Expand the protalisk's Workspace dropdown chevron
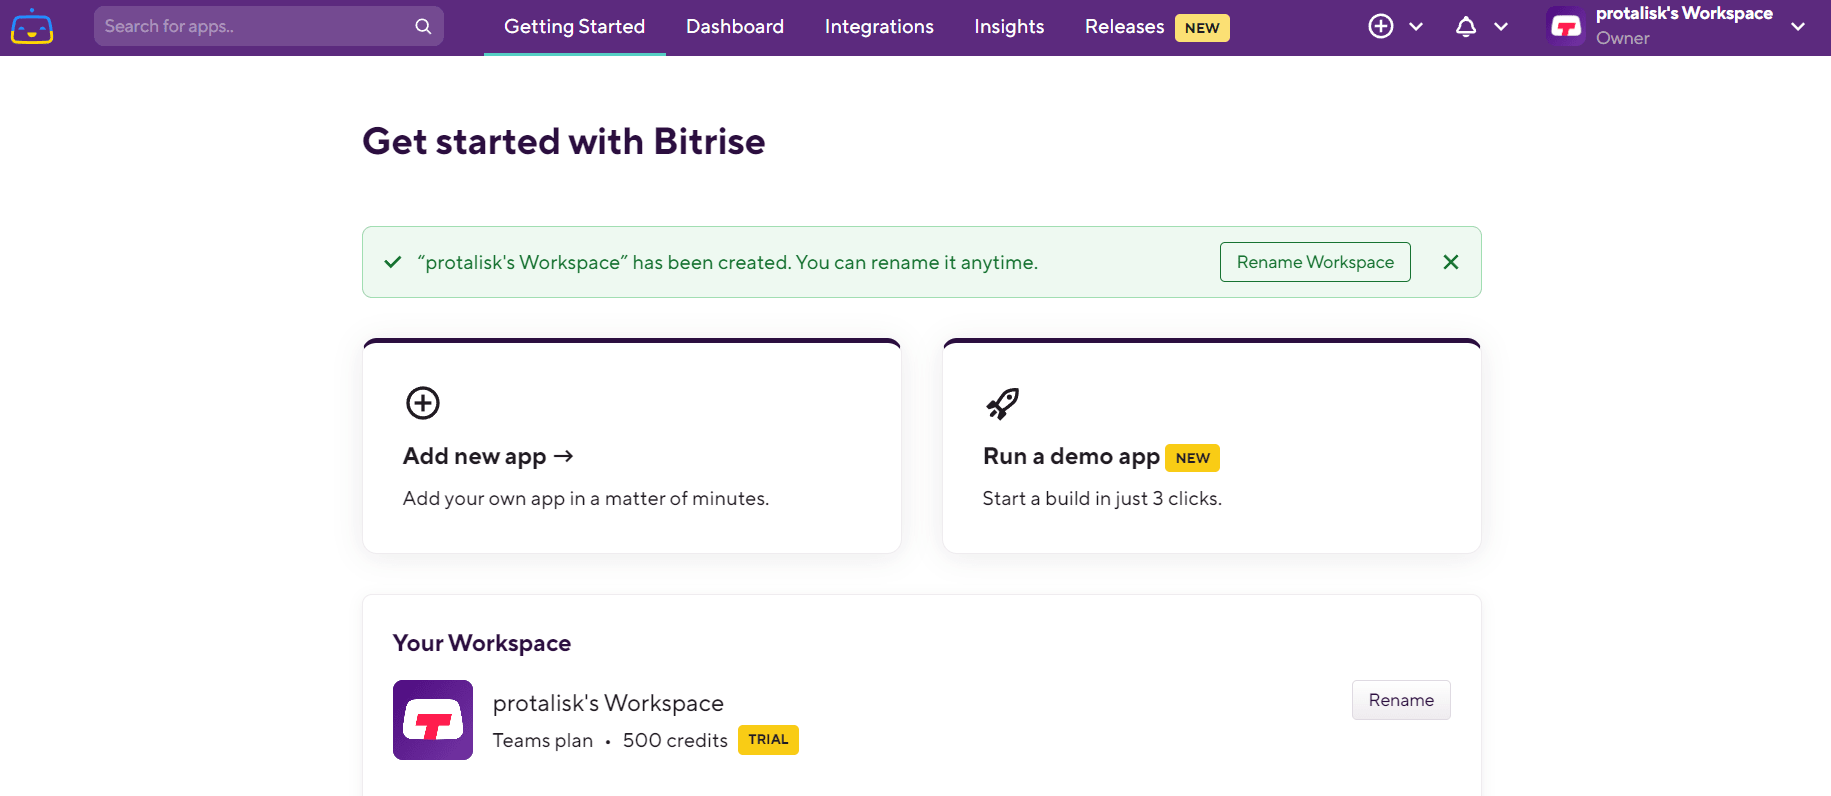 coord(1798,27)
